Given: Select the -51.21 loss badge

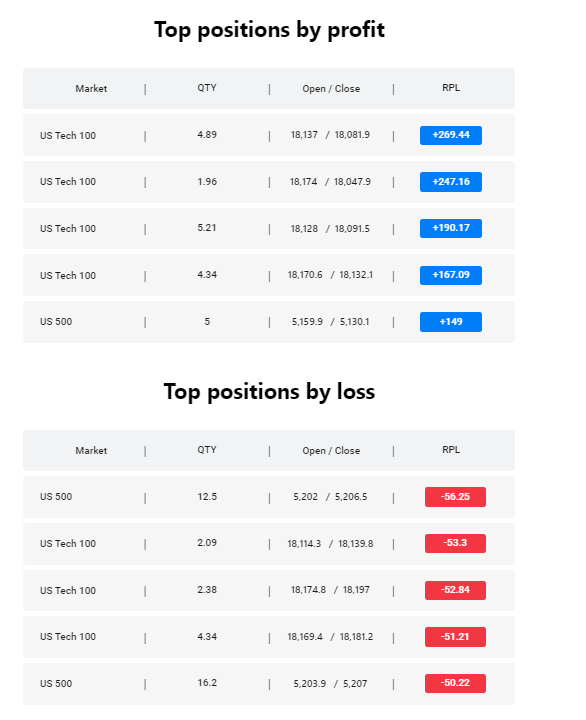Looking at the screenshot, I should click(x=455, y=637).
